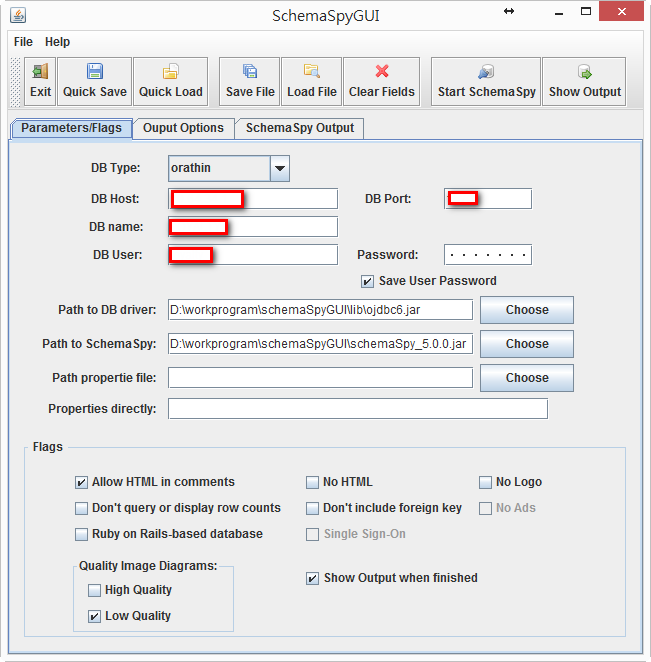Viewport: 651px width, 662px height.
Task: Enable Don't query or display row counts
Action: click(81, 508)
